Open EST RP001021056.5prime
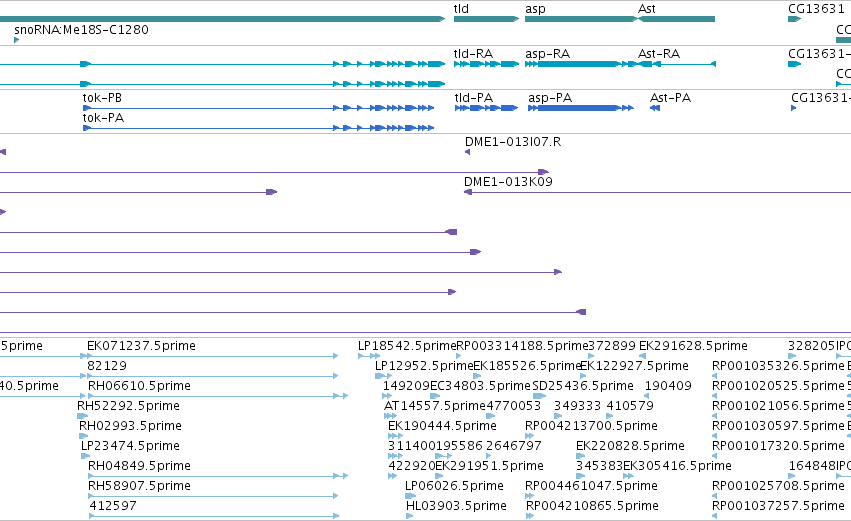Viewport: 851px width, 521px height. tap(778, 406)
